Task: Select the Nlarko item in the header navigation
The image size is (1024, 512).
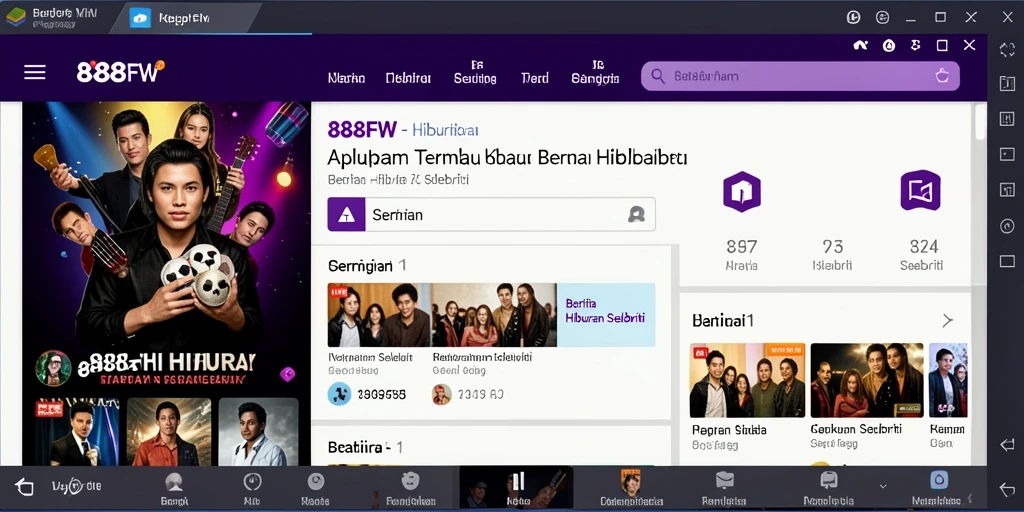Action: (346, 78)
